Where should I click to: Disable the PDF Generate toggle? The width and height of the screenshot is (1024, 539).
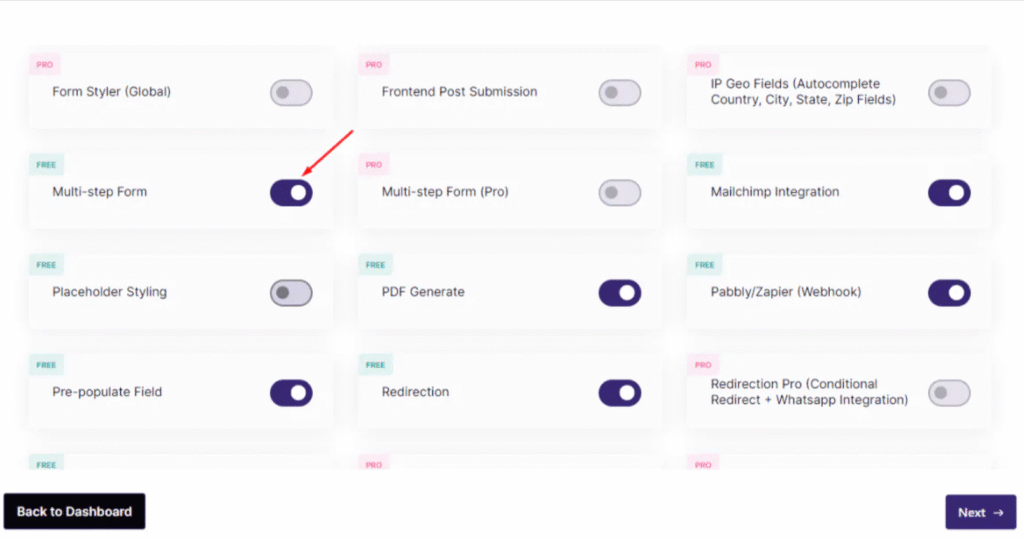coord(620,293)
